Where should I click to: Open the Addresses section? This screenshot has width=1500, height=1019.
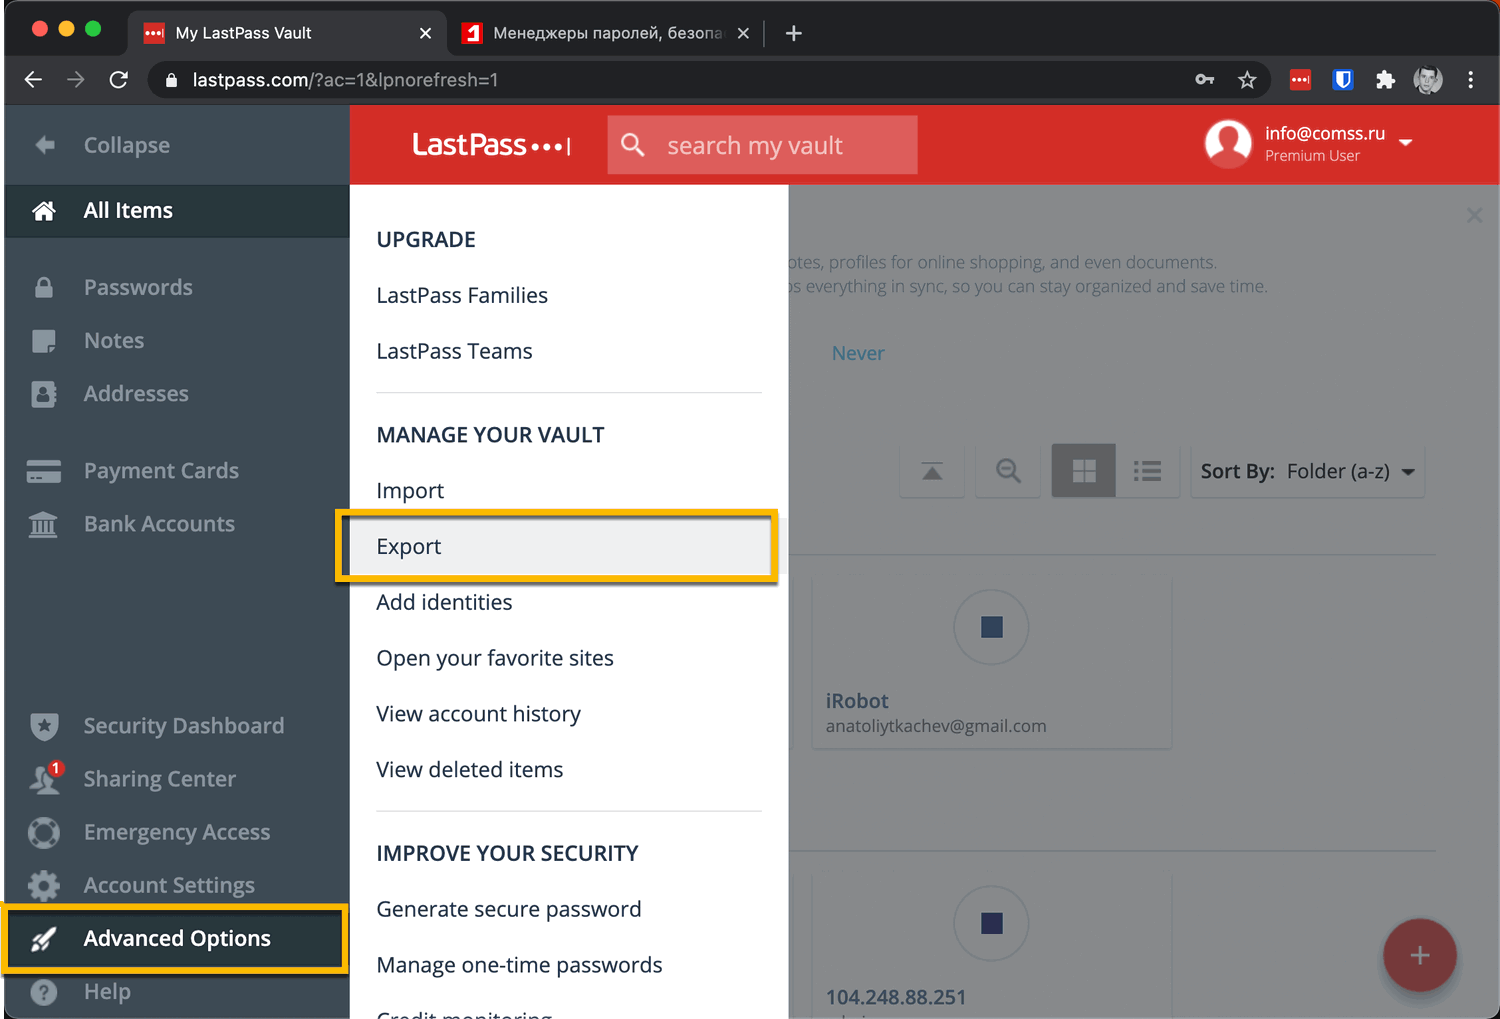[136, 393]
